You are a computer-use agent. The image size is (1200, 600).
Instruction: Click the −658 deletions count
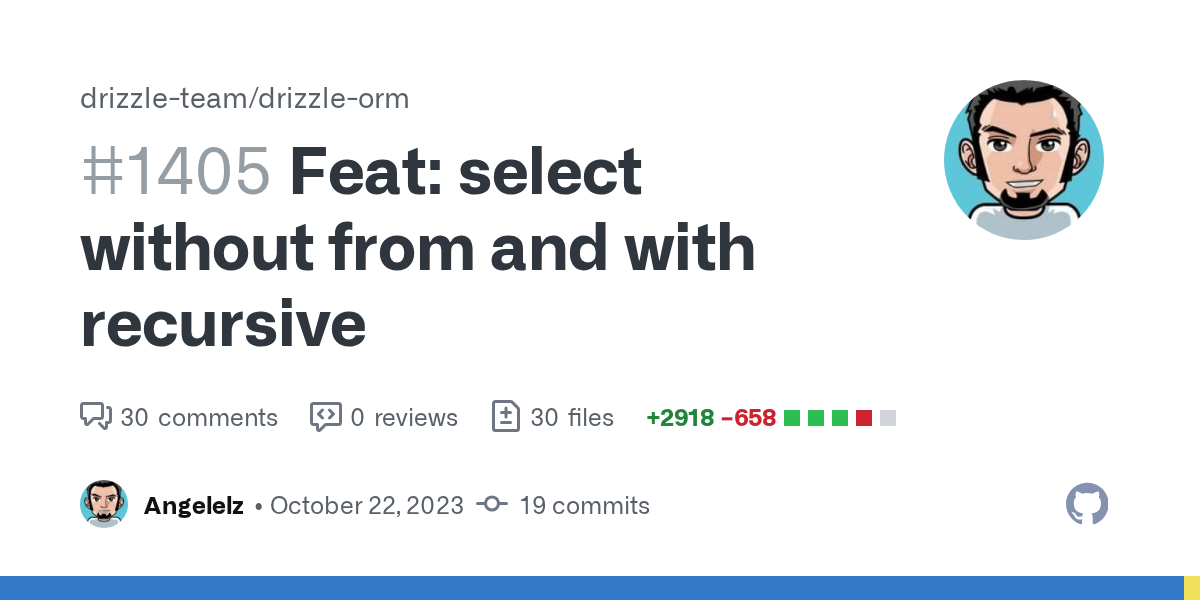point(748,417)
